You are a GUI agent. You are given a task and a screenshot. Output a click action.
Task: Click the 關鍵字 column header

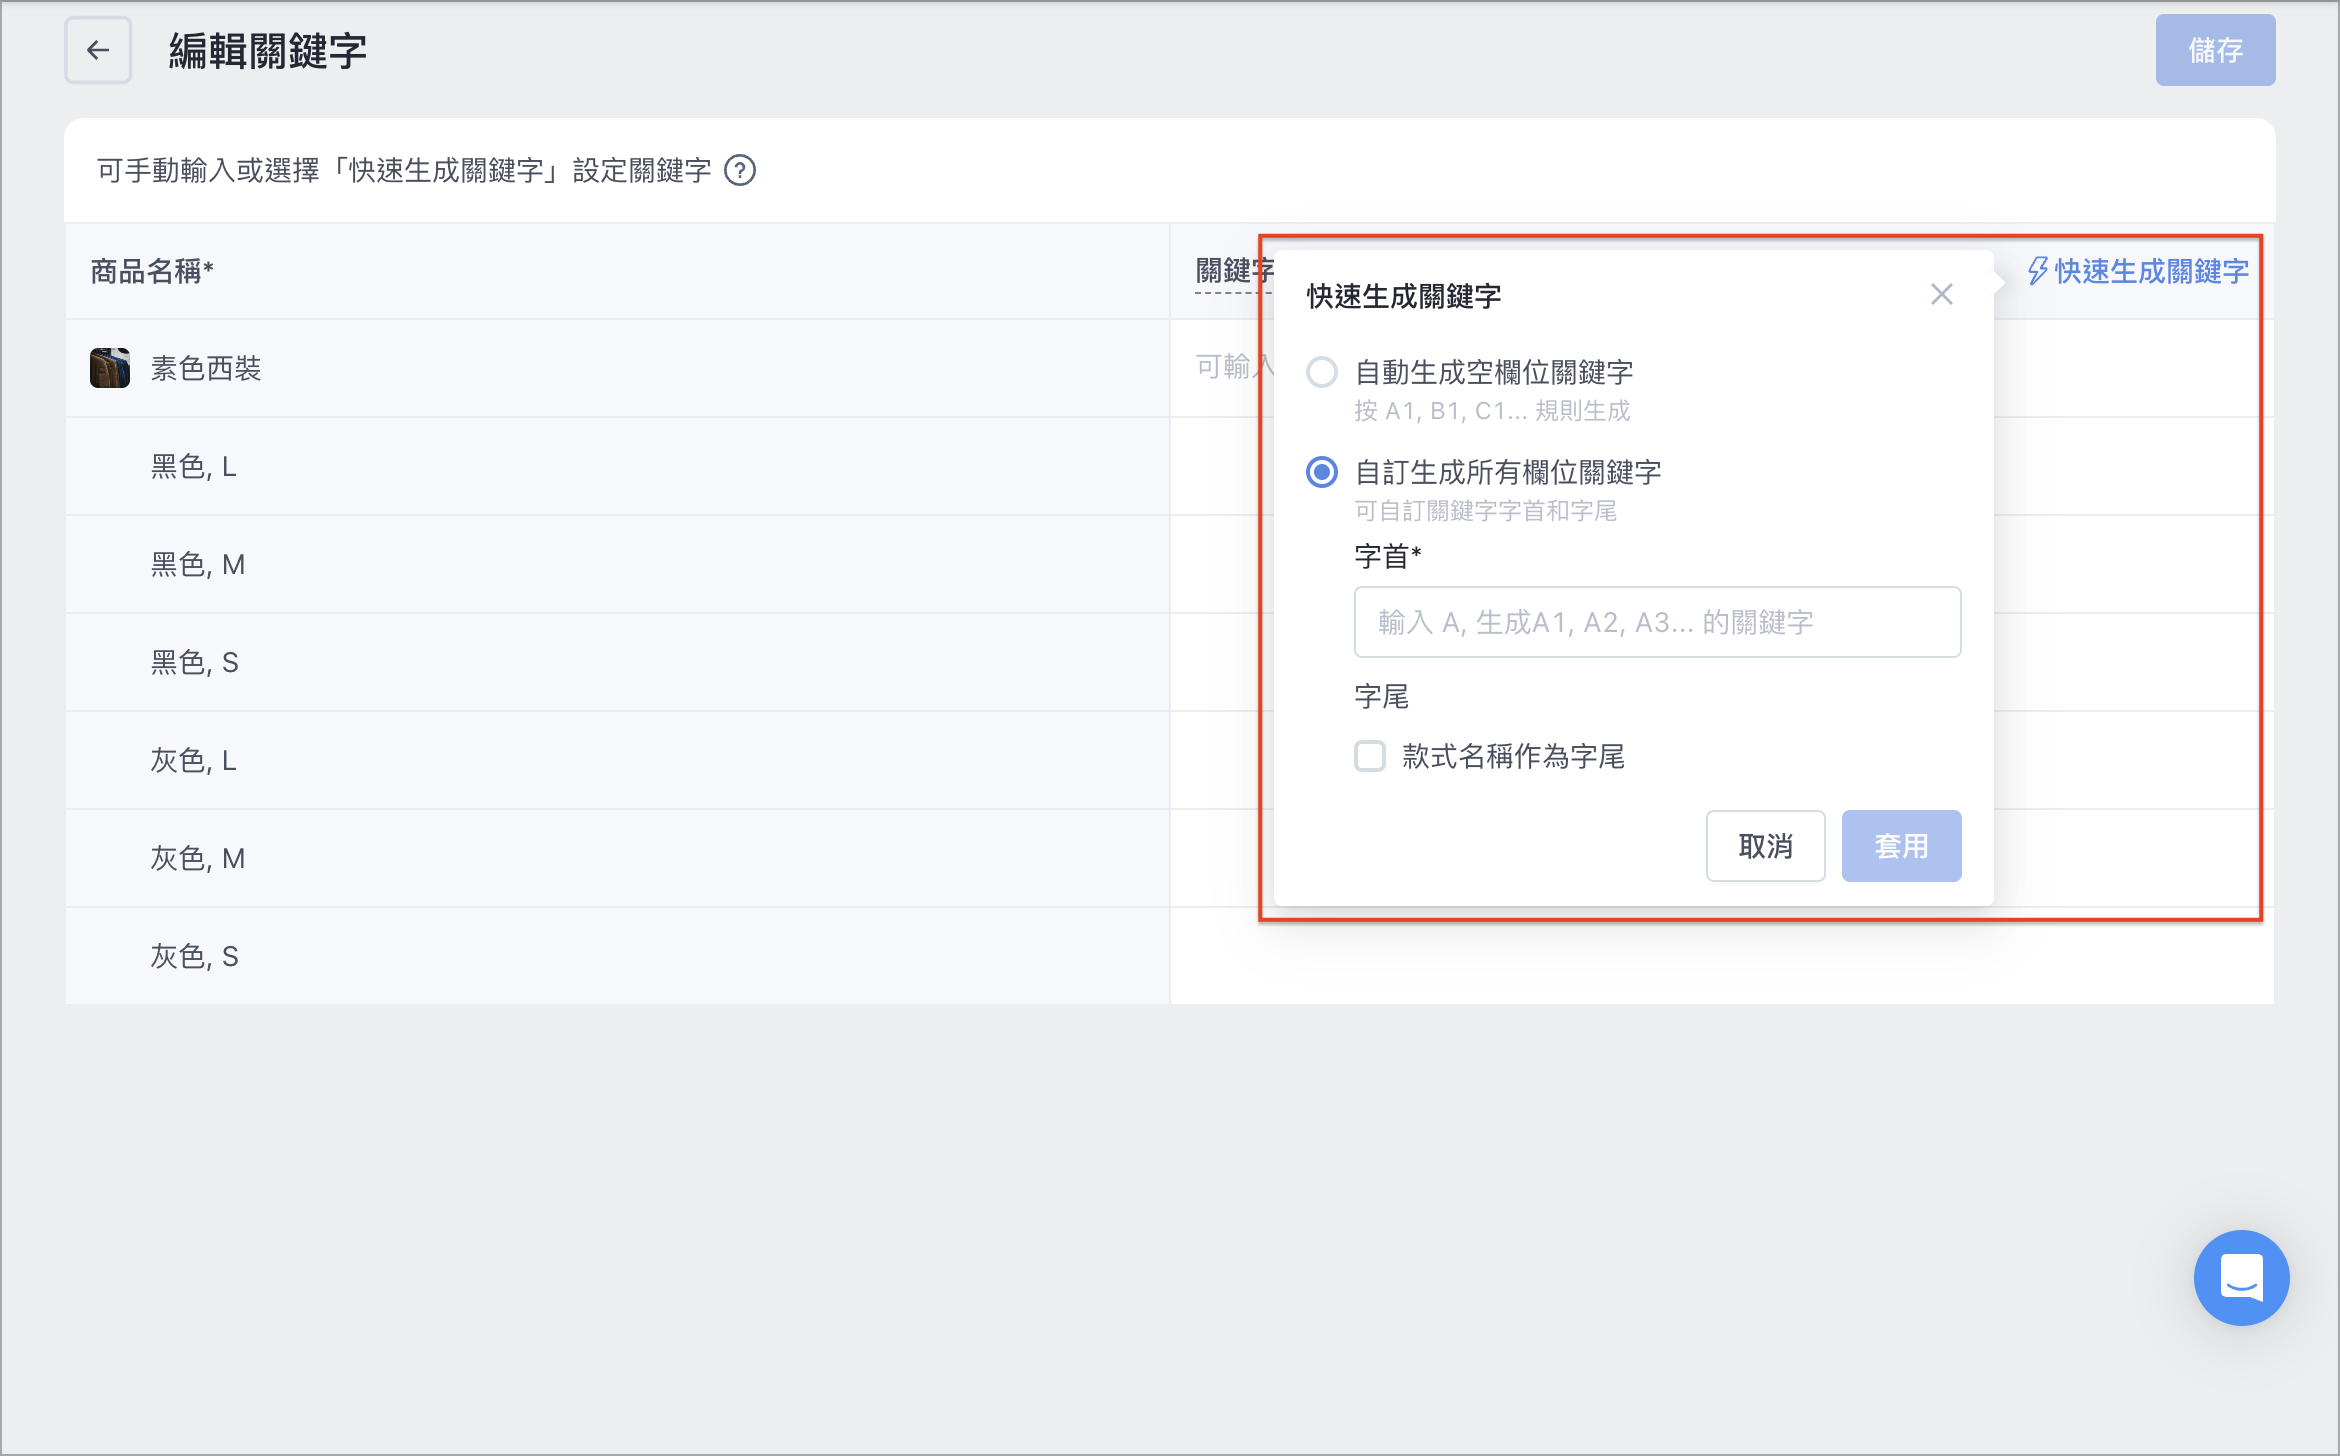pos(1235,271)
